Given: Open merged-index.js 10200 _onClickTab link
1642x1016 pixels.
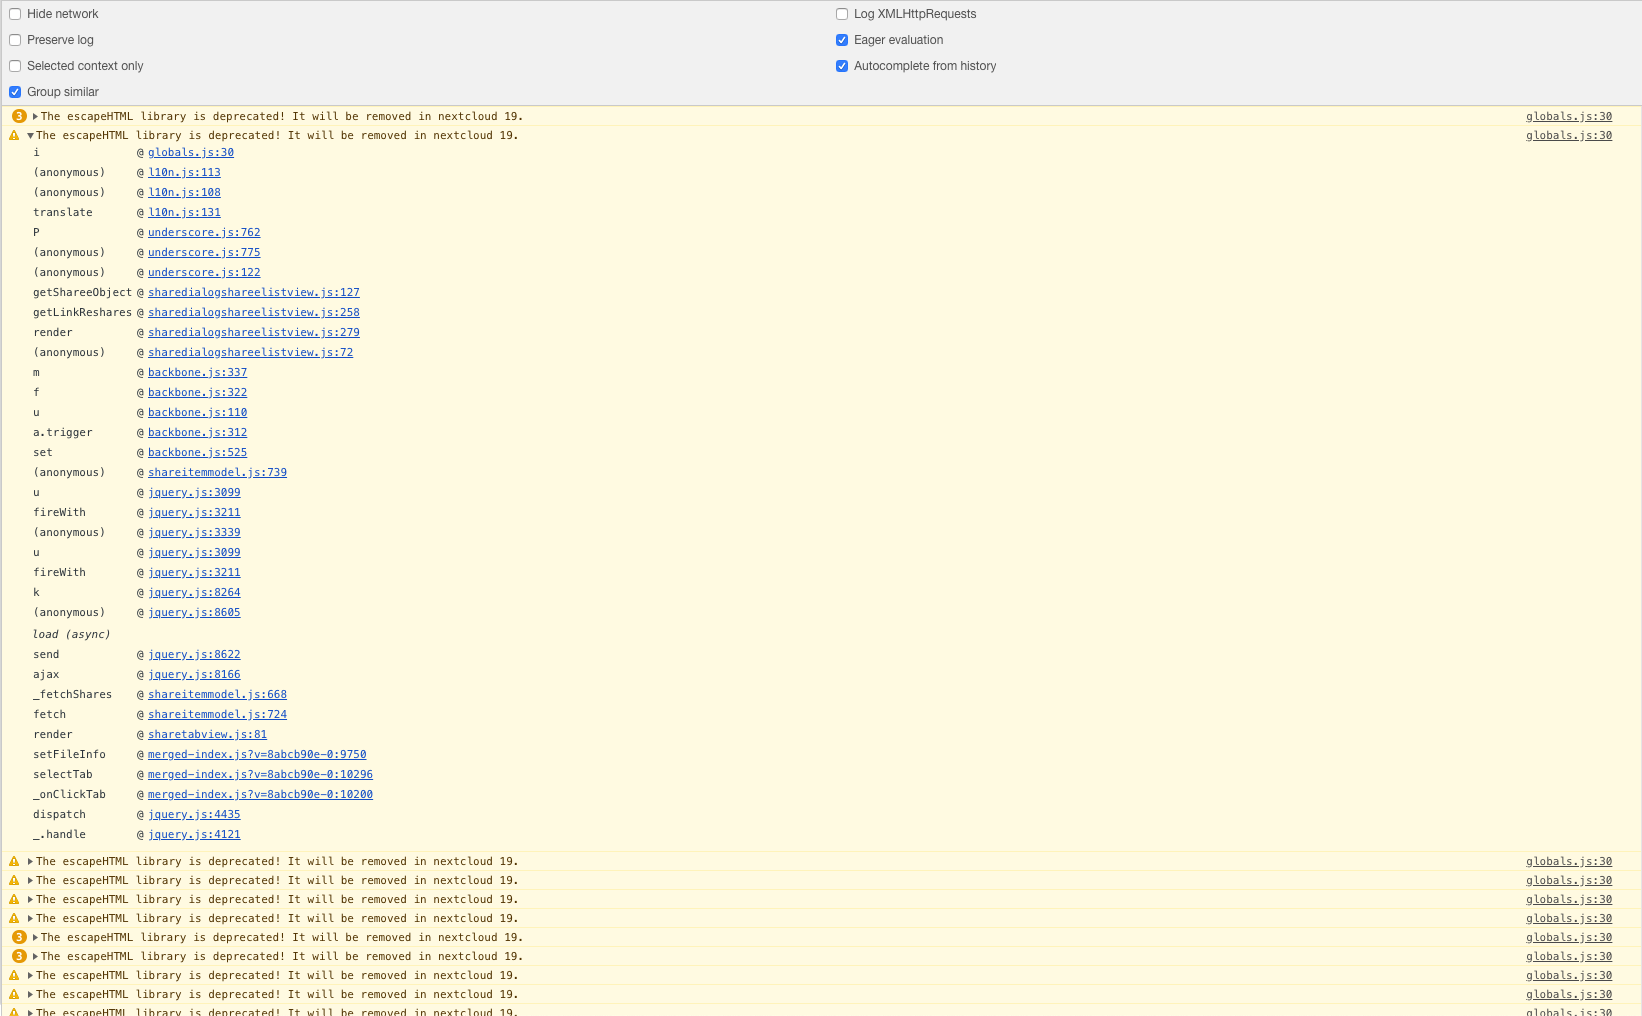Looking at the screenshot, I should 260,794.
